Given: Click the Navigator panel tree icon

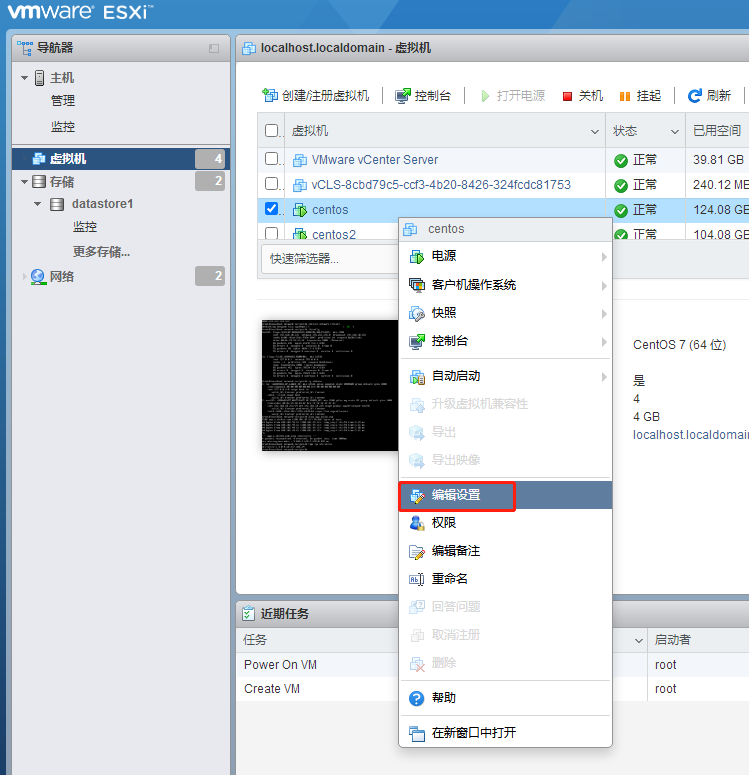Looking at the screenshot, I should tap(25, 48).
